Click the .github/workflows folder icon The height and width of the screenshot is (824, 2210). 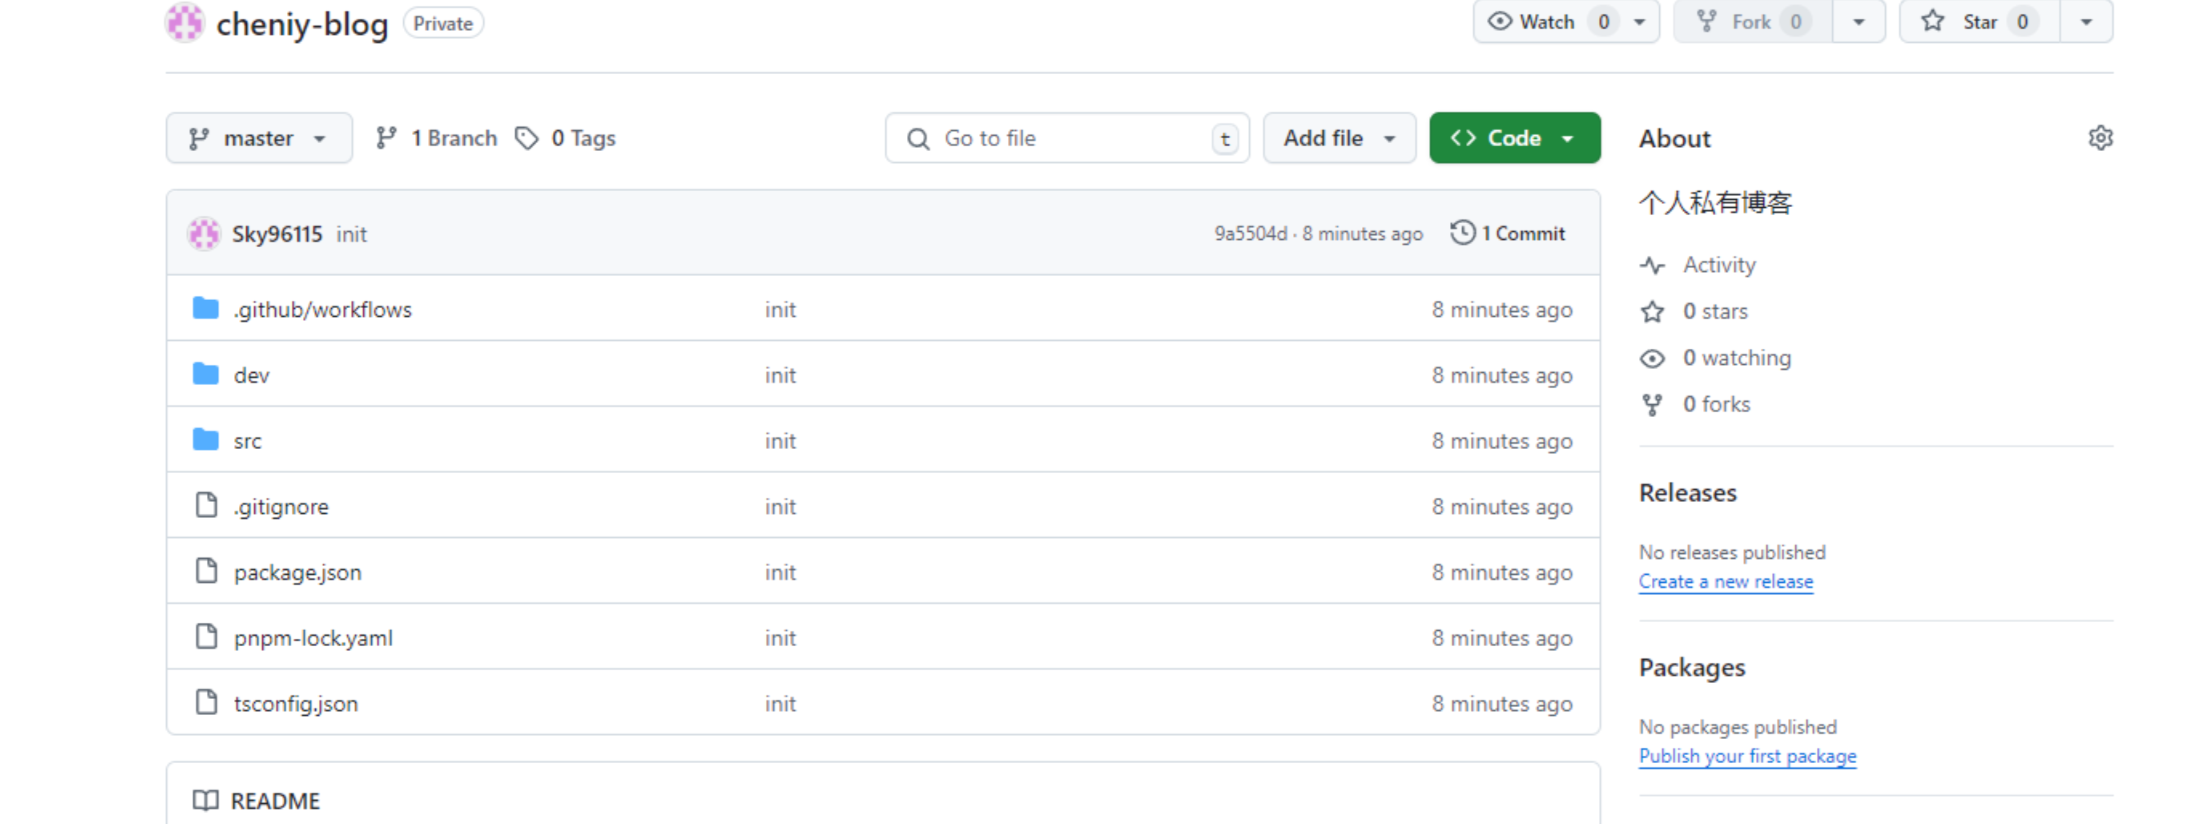[206, 309]
